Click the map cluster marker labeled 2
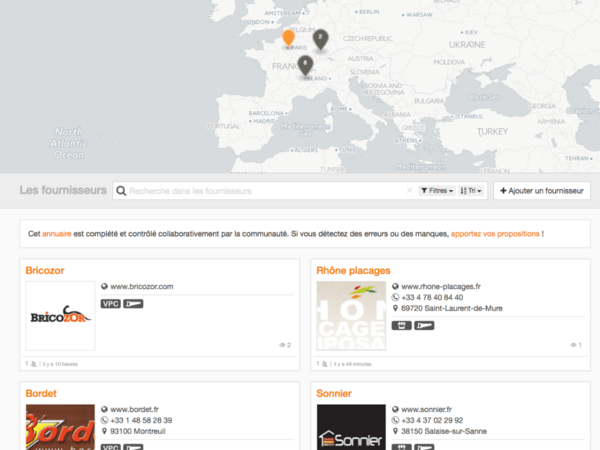The width and height of the screenshot is (600, 450). pos(320,38)
